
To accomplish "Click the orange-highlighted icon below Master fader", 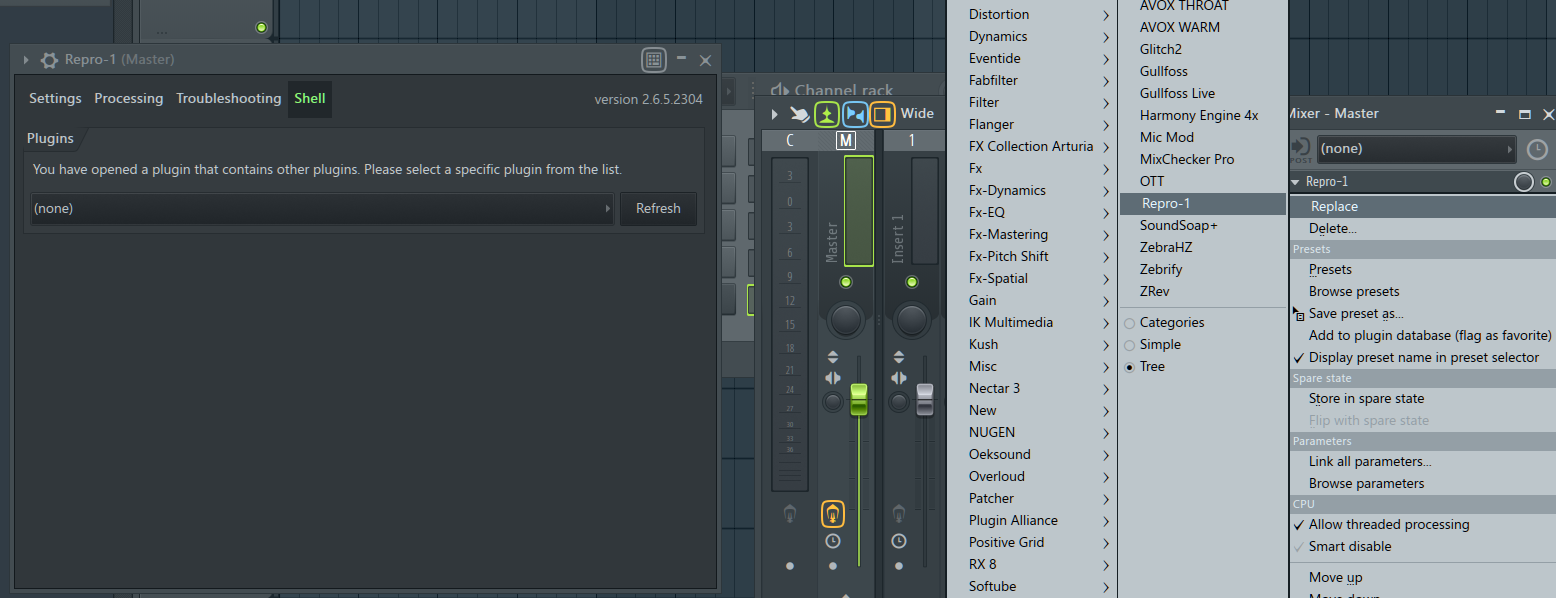I will pyautogui.click(x=833, y=514).
